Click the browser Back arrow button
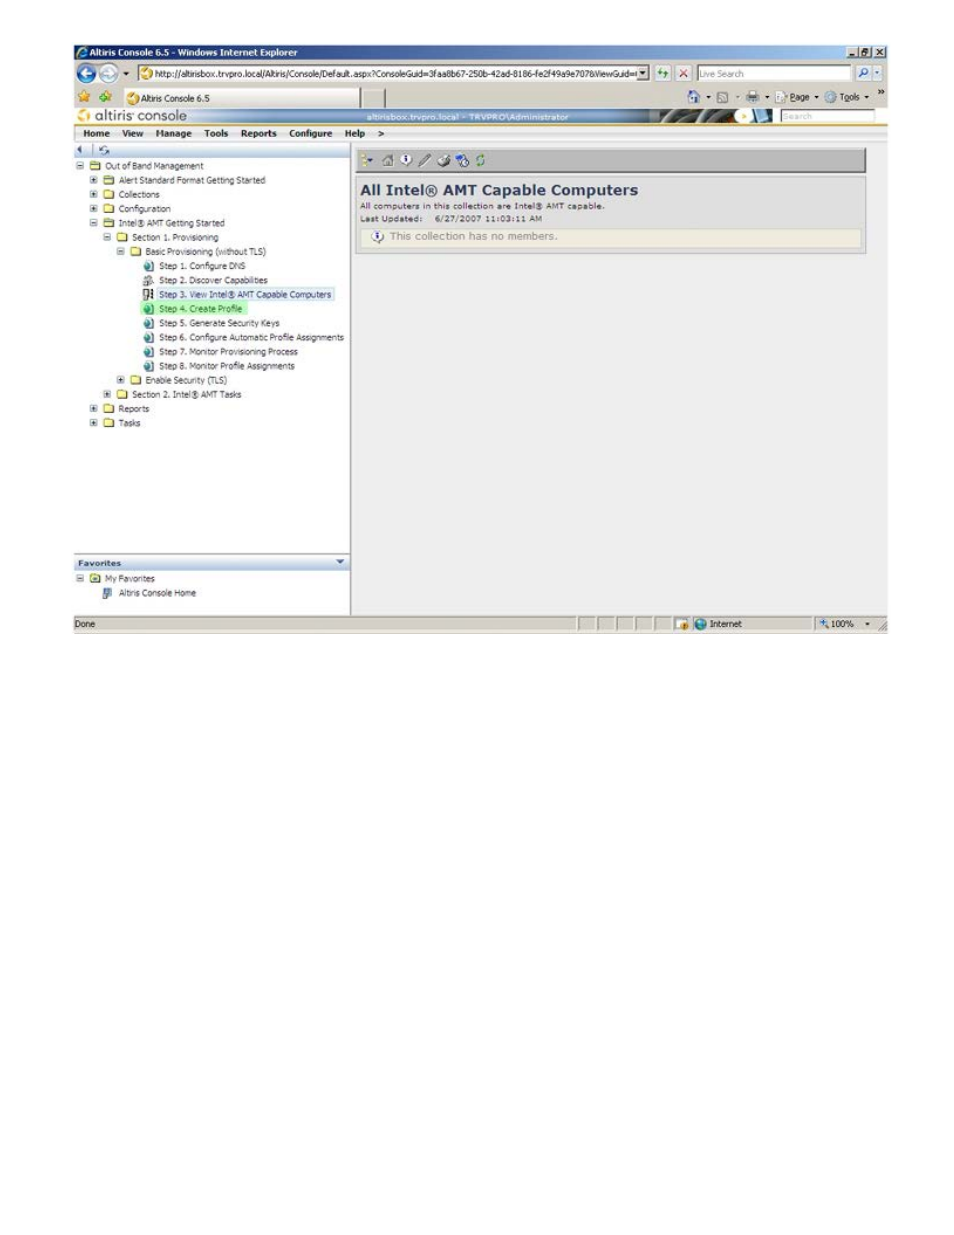 [87, 73]
